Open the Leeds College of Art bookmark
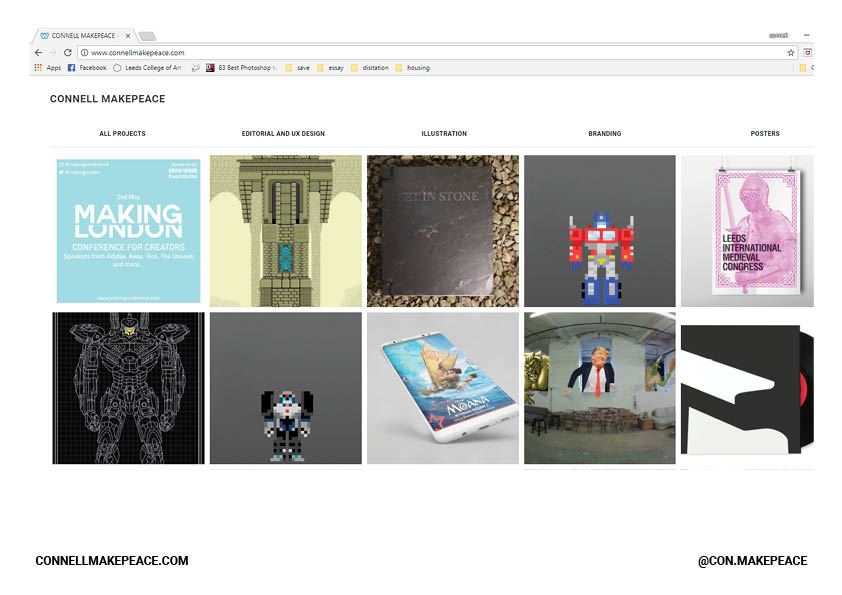842x595 pixels. pos(147,68)
